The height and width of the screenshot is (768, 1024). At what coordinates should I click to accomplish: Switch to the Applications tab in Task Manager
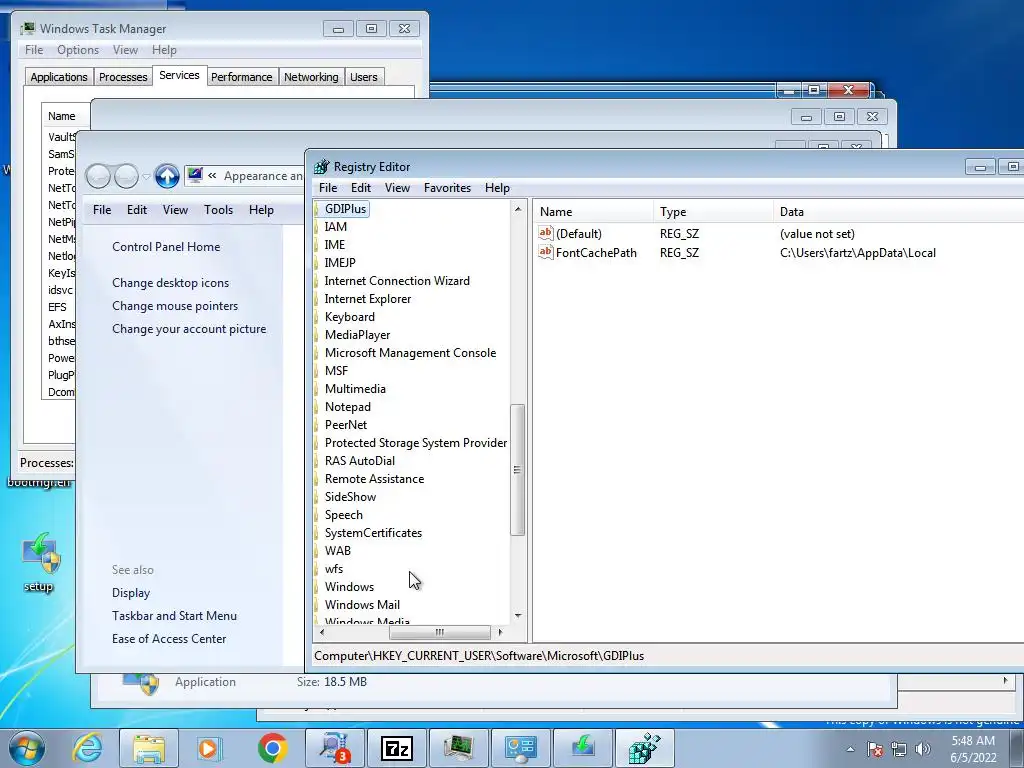click(x=59, y=77)
